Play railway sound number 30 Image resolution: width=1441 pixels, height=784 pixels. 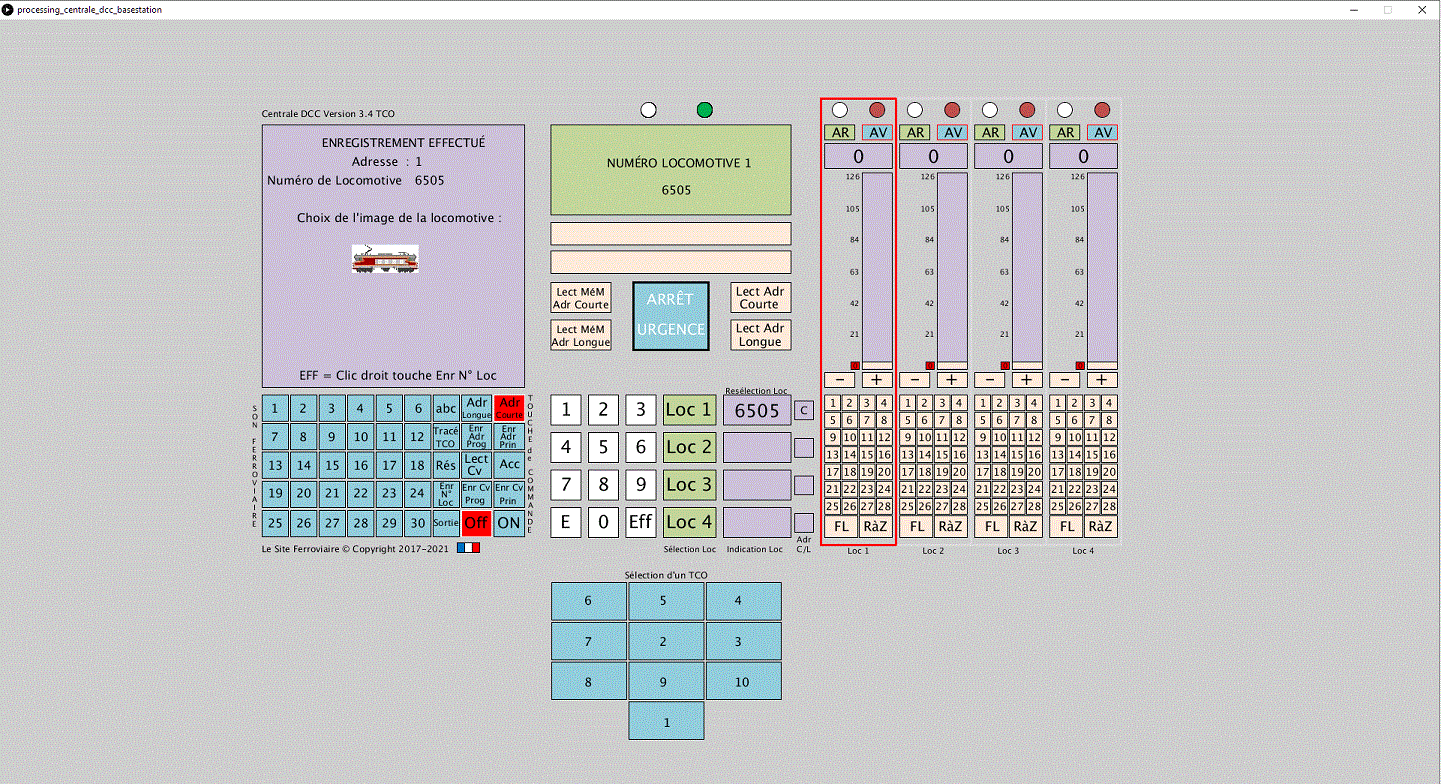[417, 522]
